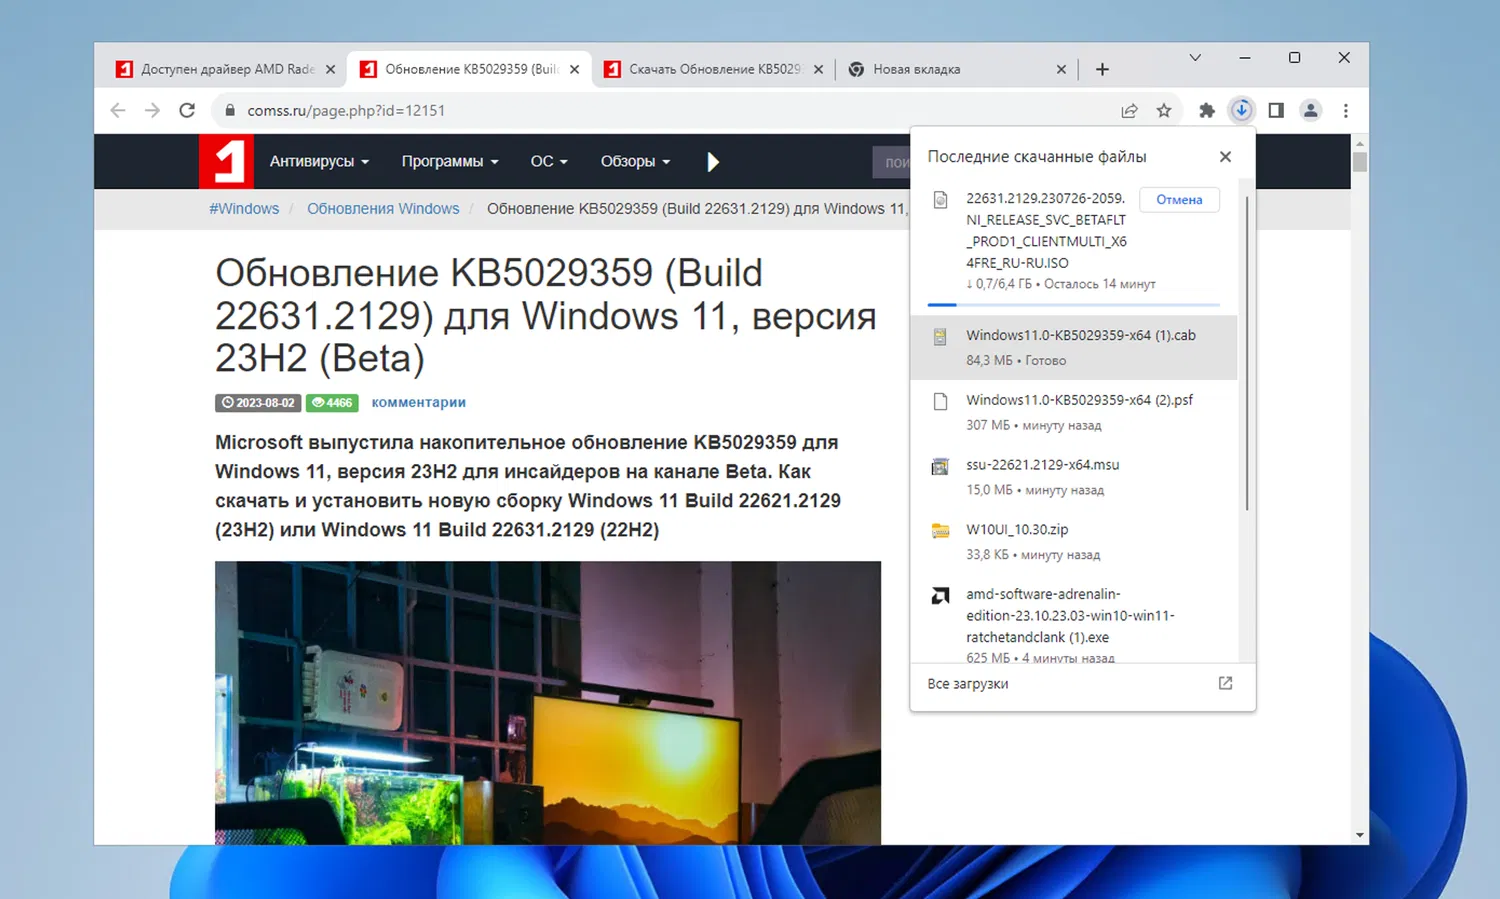Click the page scroll-down arrow
The image size is (1500, 899).
[1359, 835]
